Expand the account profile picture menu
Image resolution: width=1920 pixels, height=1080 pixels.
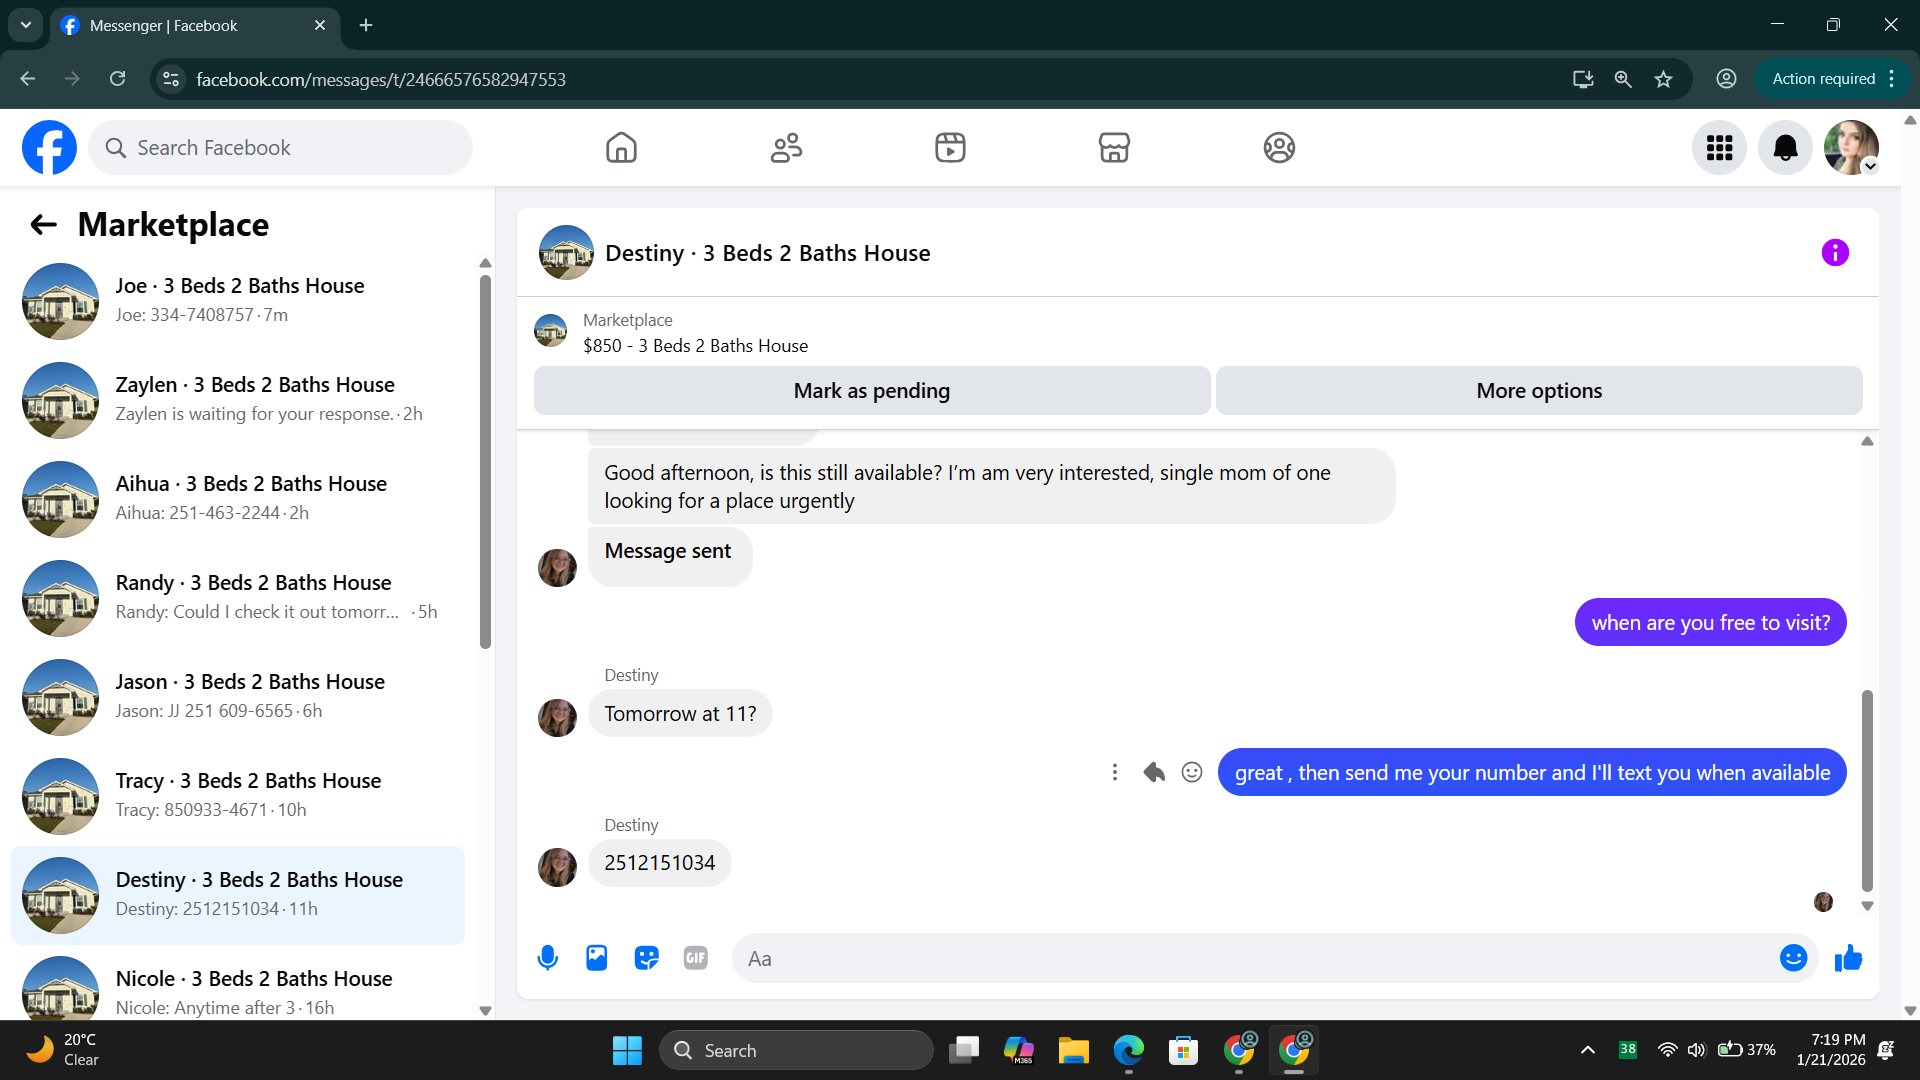click(x=1851, y=148)
